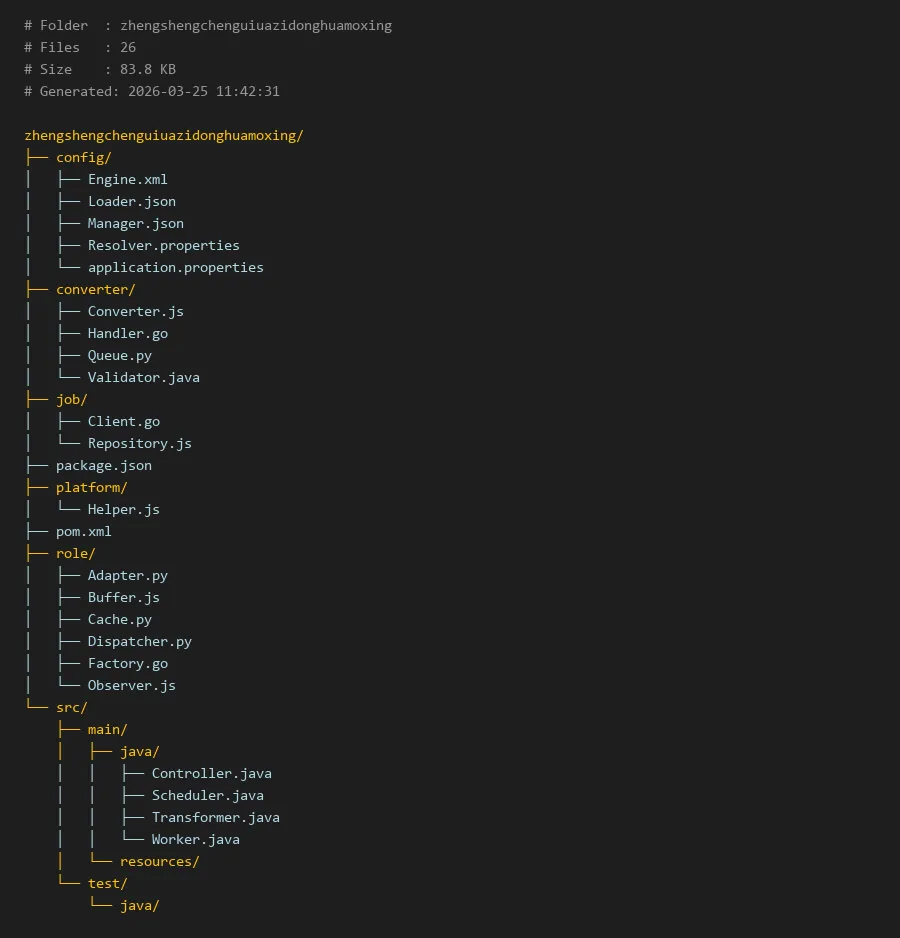Click the pom.xml file

[x=83, y=531]
